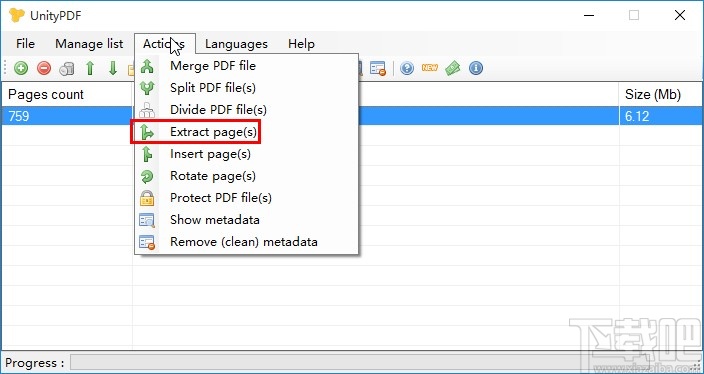Viewport: 704px width, 374px height.
Task: Select the 6.12 size cell
Action: (660, 117)
